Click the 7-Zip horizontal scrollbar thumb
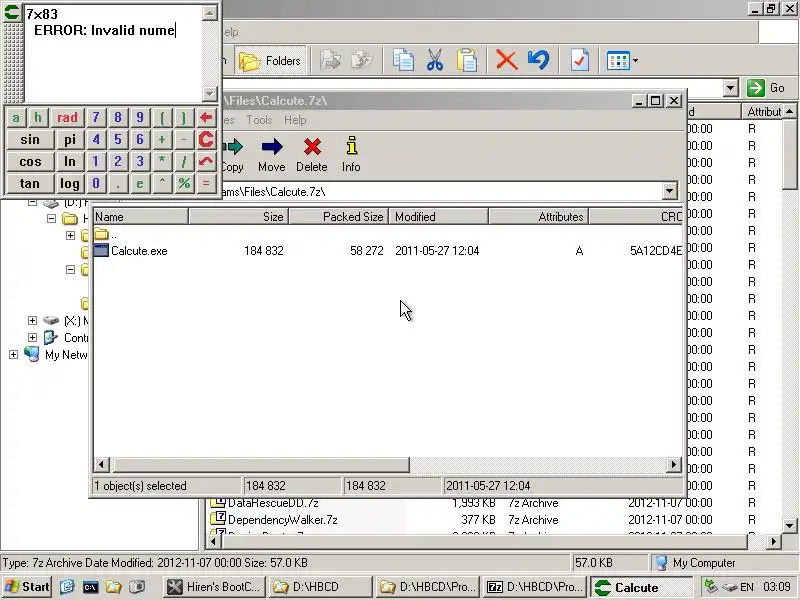 pyautogui.click(x=261, y=465)
